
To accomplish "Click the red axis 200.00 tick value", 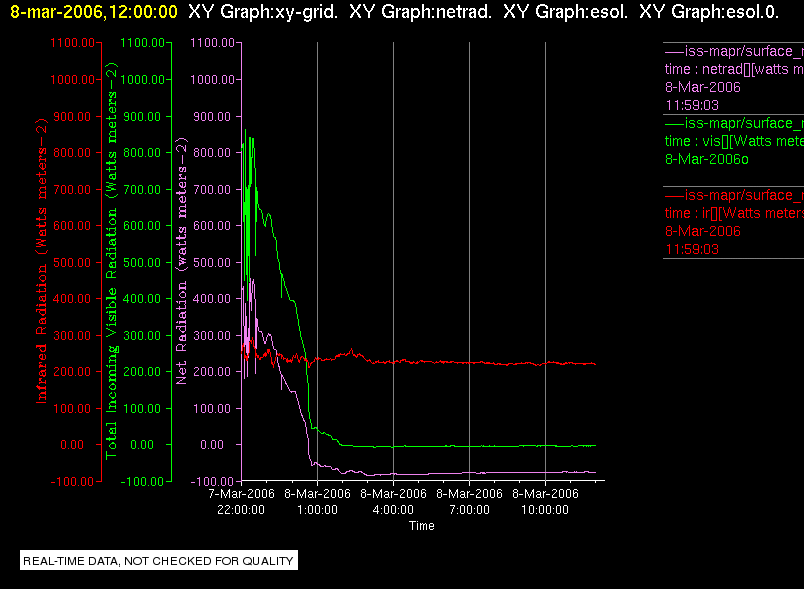I will tap(72, 372).
